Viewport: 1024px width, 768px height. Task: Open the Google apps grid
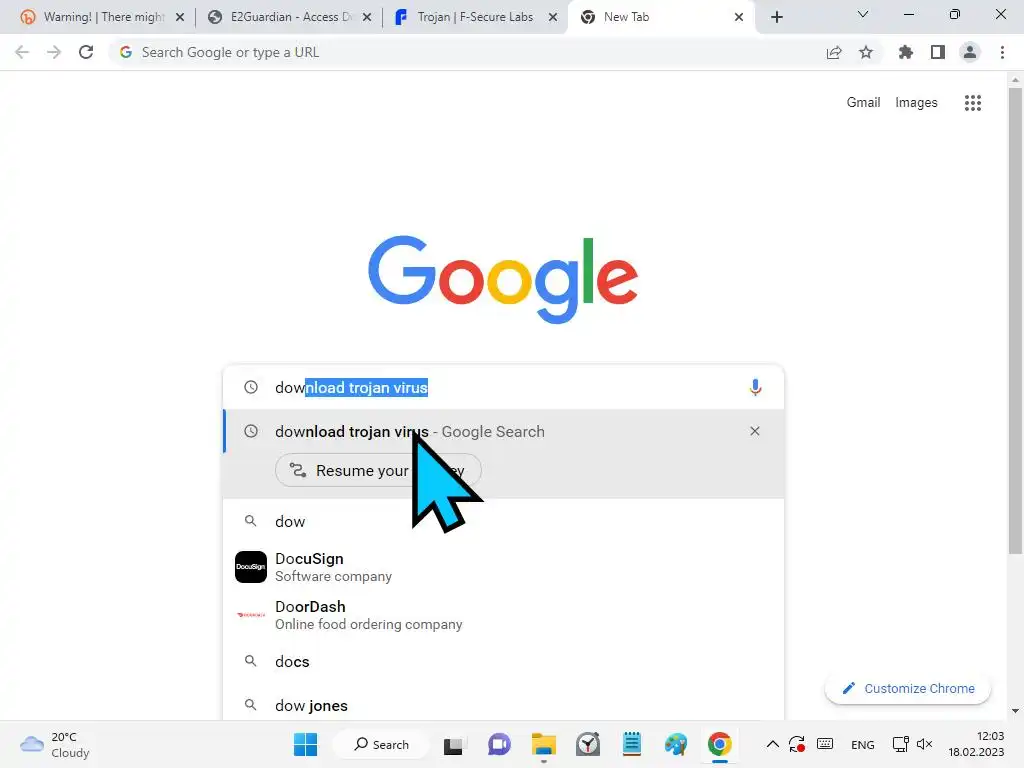pos(972,103)
